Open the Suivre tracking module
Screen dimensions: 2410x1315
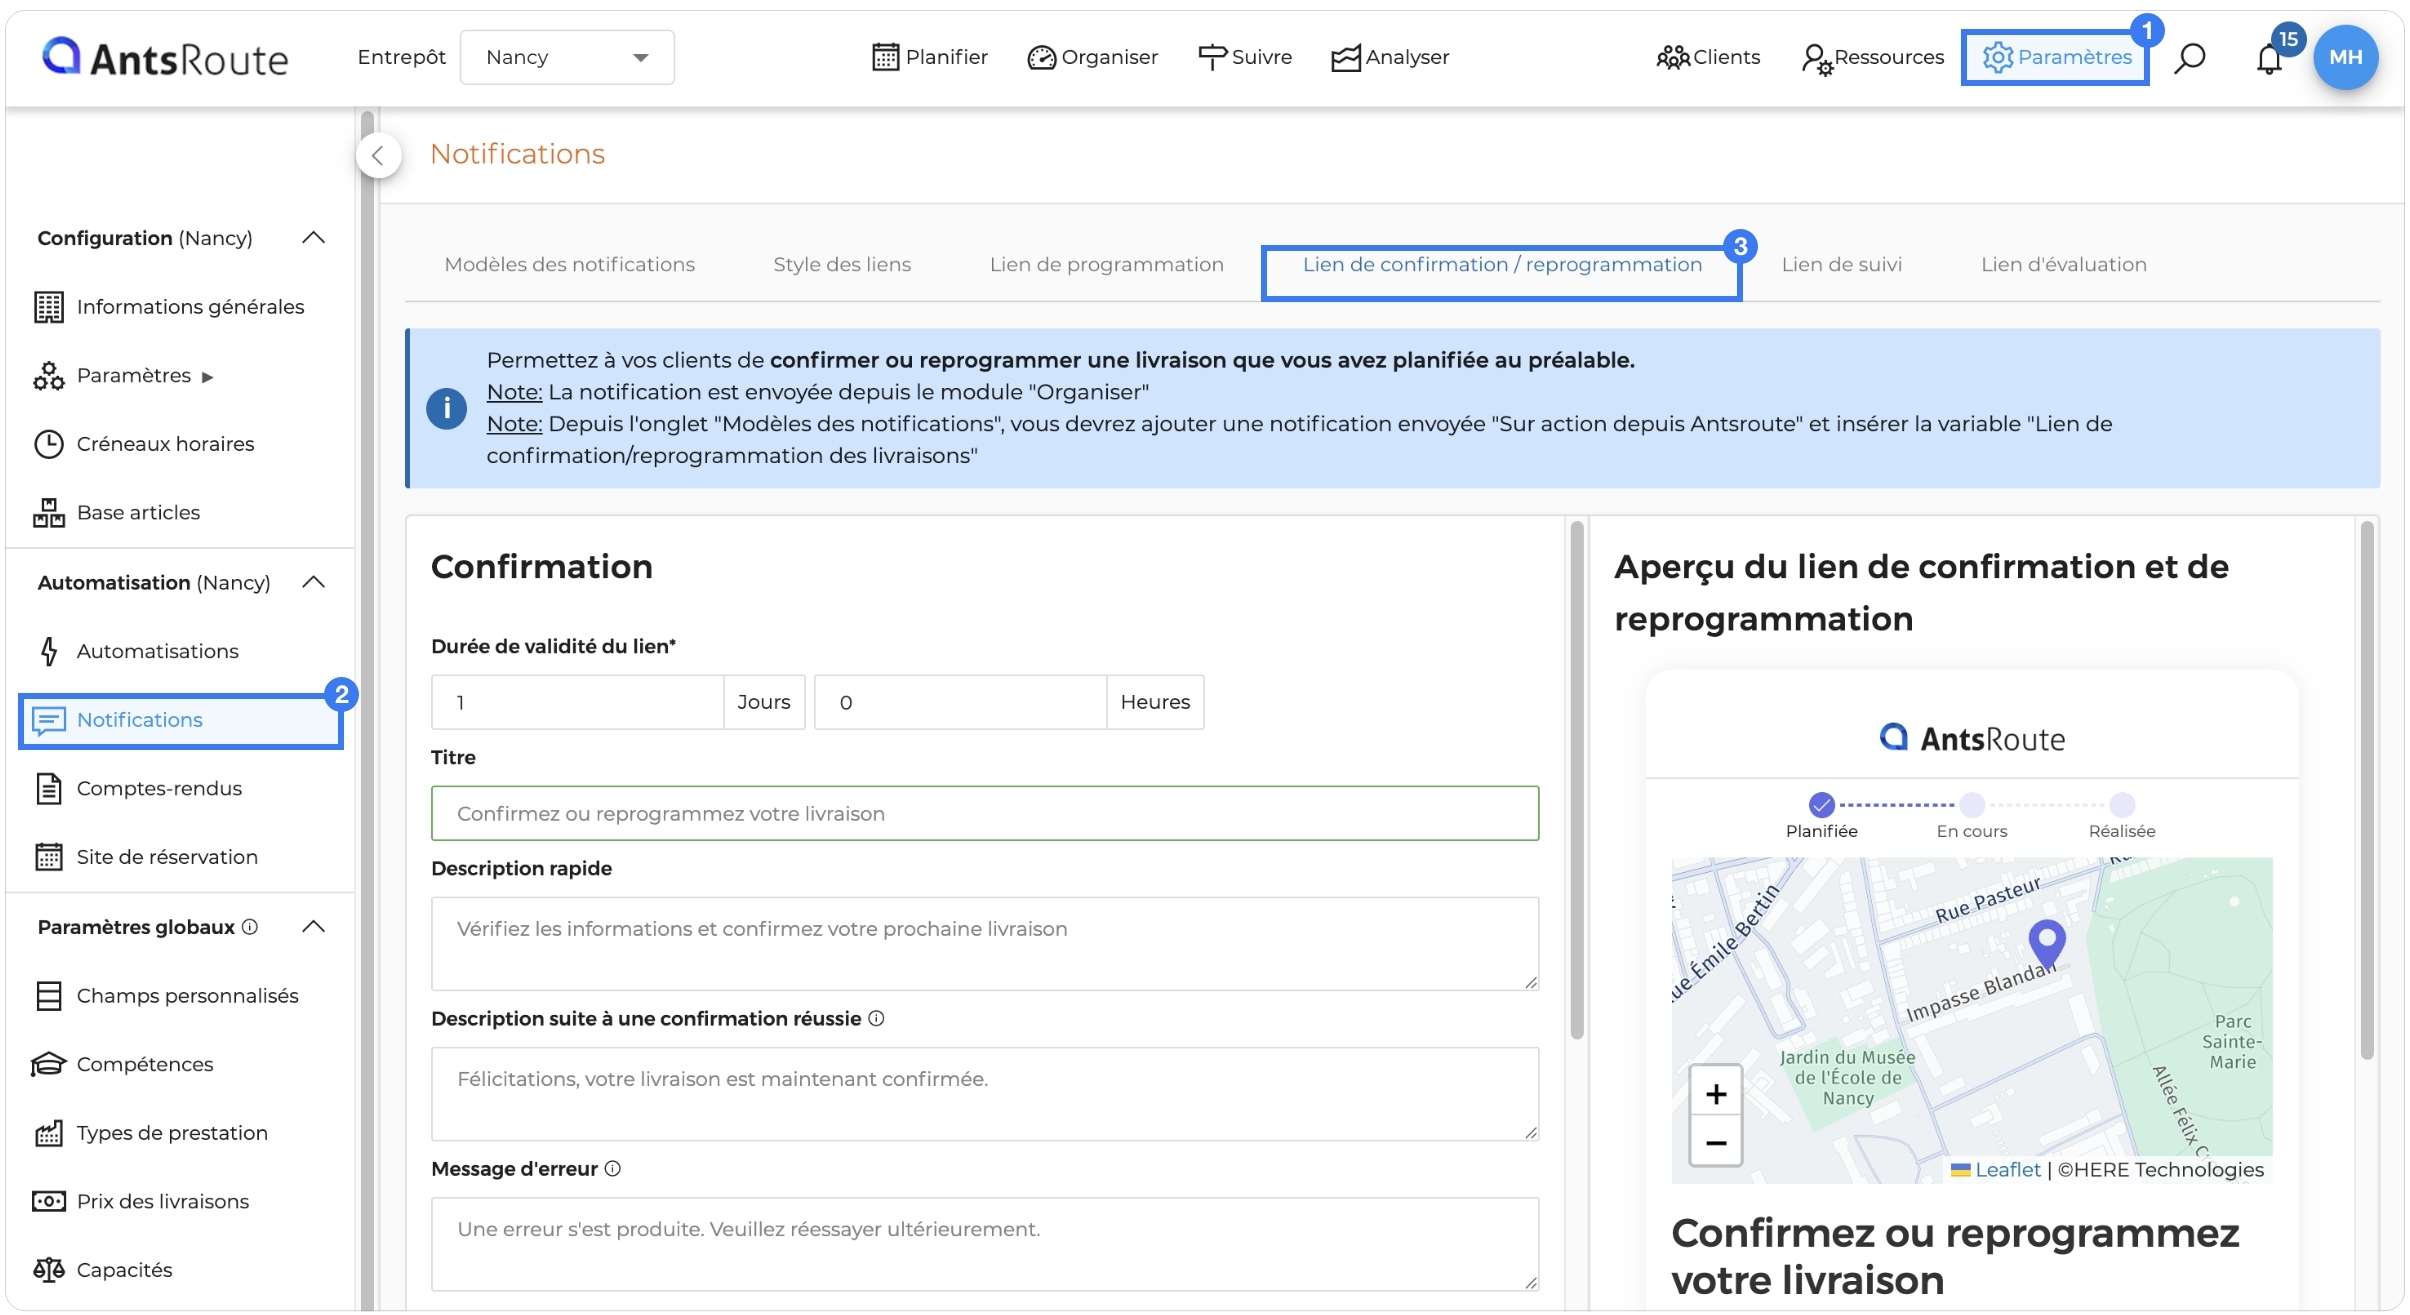[x=1245, y=57]
